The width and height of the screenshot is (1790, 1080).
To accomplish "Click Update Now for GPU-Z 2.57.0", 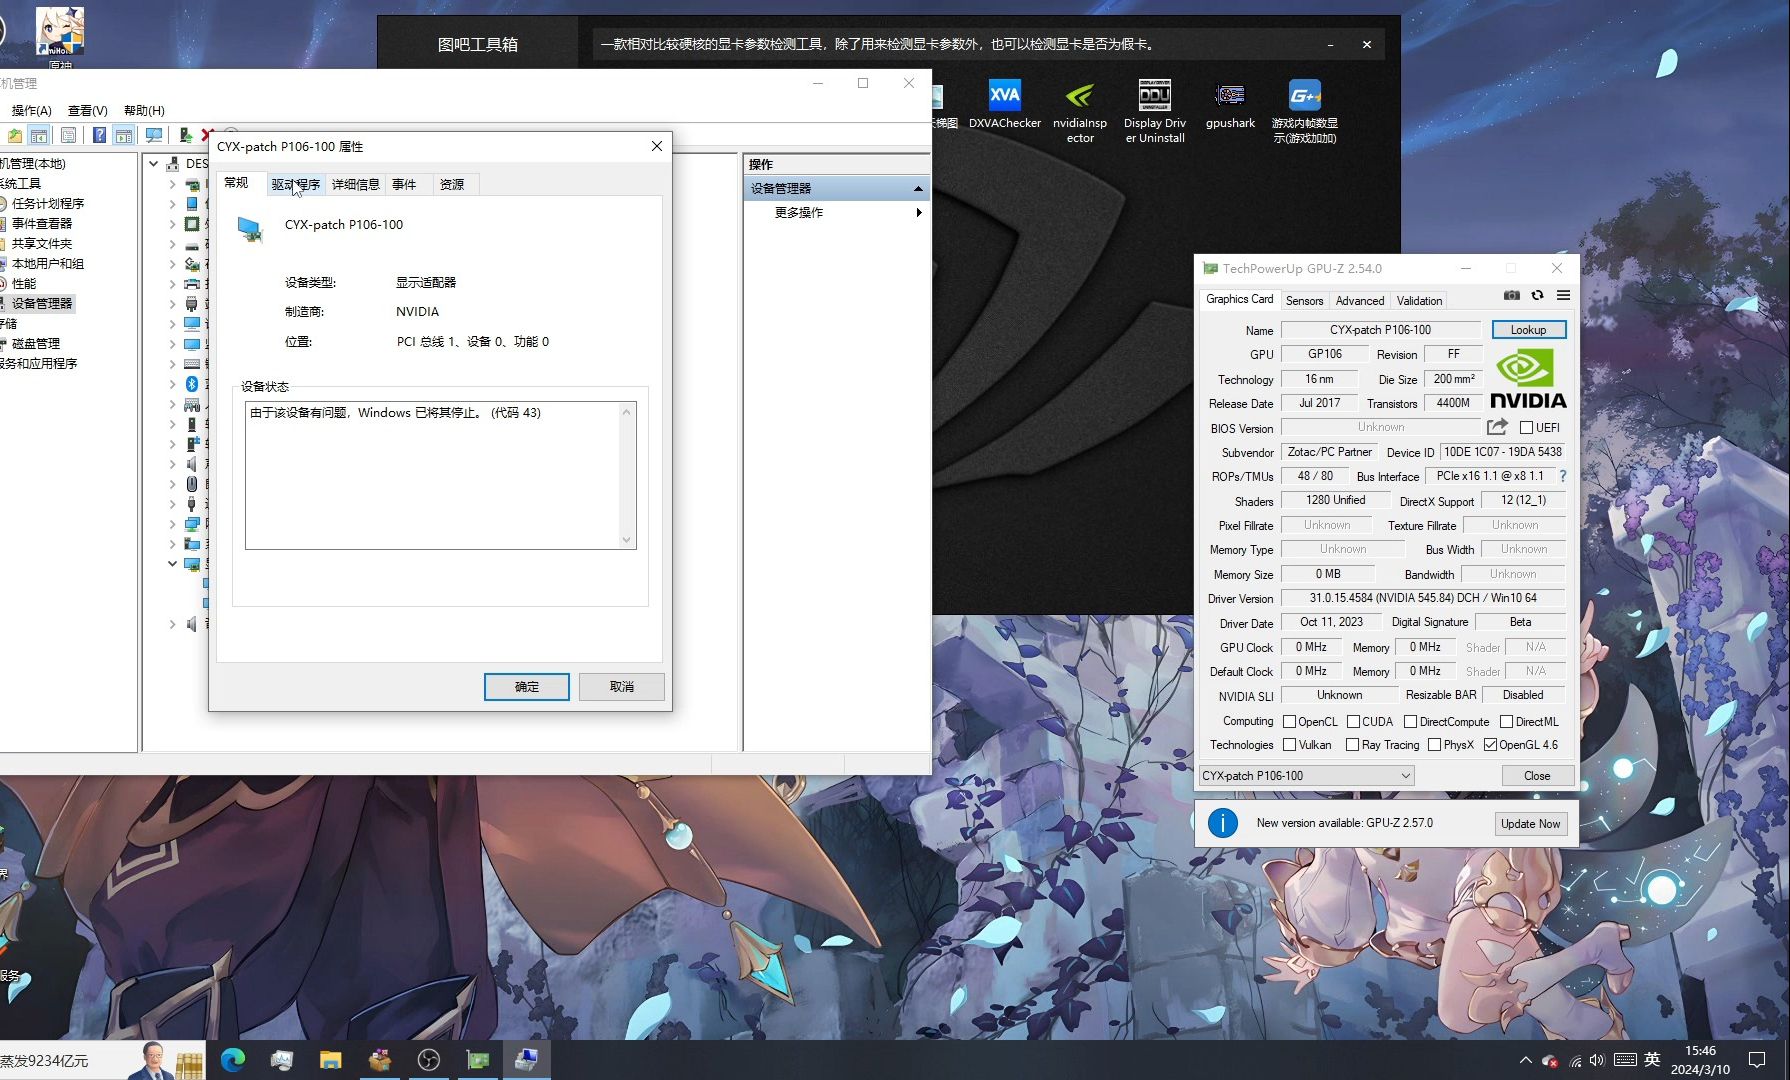I will pos(1530,823).
